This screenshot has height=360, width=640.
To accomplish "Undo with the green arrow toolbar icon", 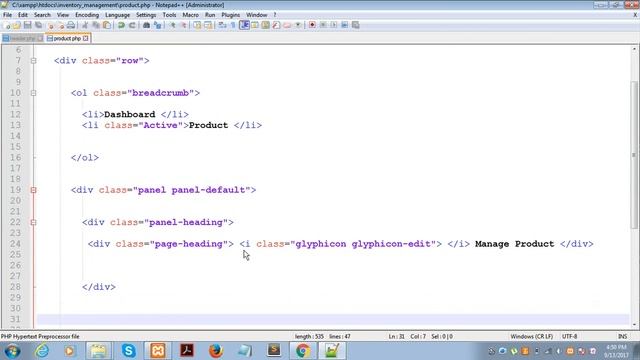I will 121,25.
